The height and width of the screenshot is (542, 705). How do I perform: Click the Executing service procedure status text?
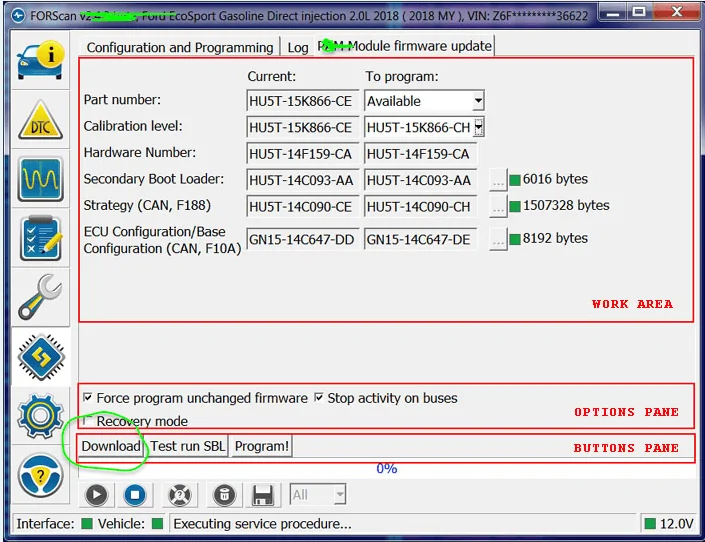pyautogui.click(x=263, y=524)
